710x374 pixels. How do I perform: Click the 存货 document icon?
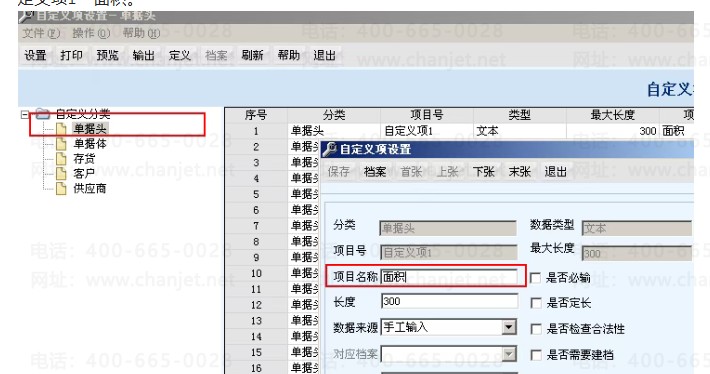(61, 159)
